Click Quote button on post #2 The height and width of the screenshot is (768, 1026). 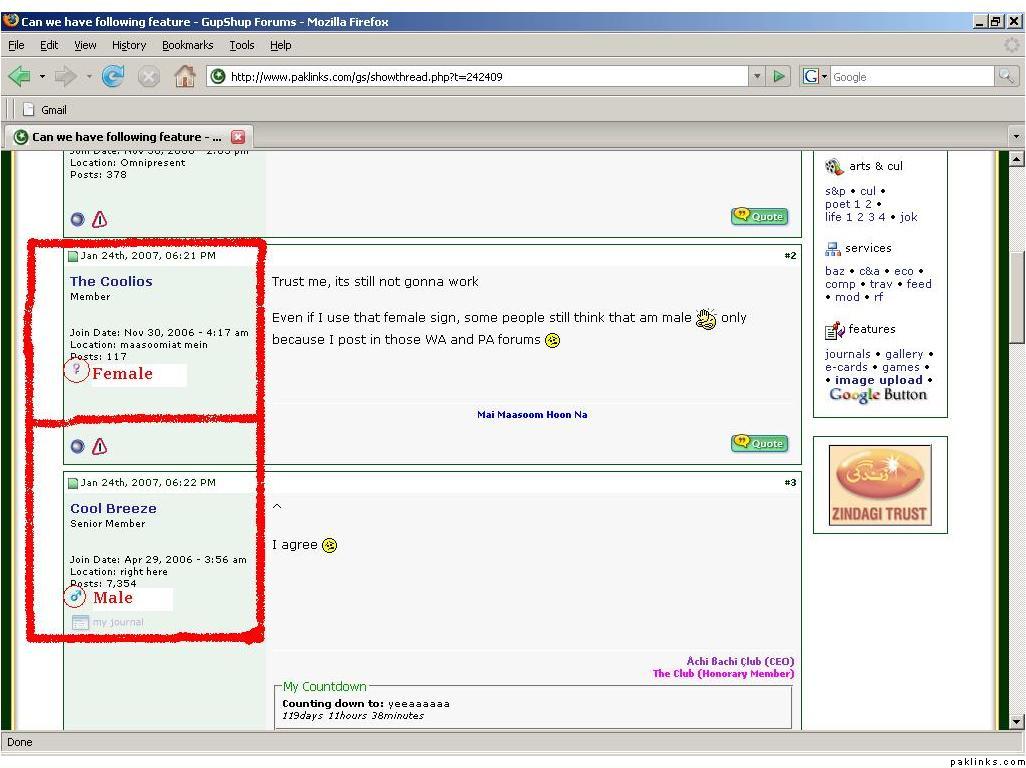coord(759,443)
